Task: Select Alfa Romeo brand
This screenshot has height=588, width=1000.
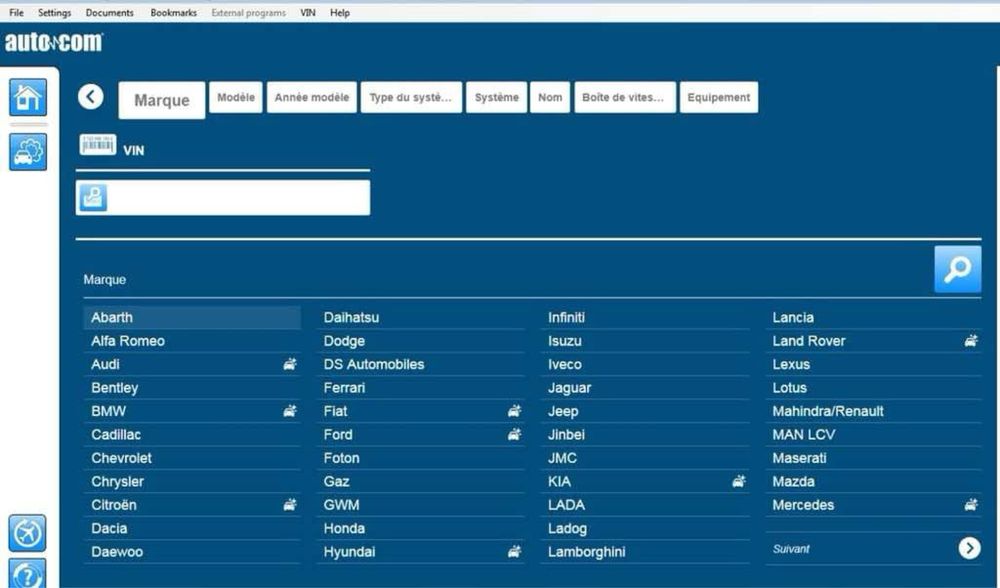Action: (x=192, y=341)
